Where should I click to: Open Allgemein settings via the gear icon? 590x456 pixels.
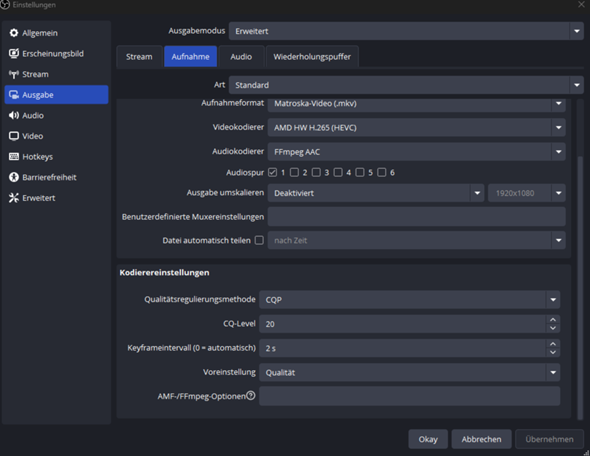tap(14, 33)
